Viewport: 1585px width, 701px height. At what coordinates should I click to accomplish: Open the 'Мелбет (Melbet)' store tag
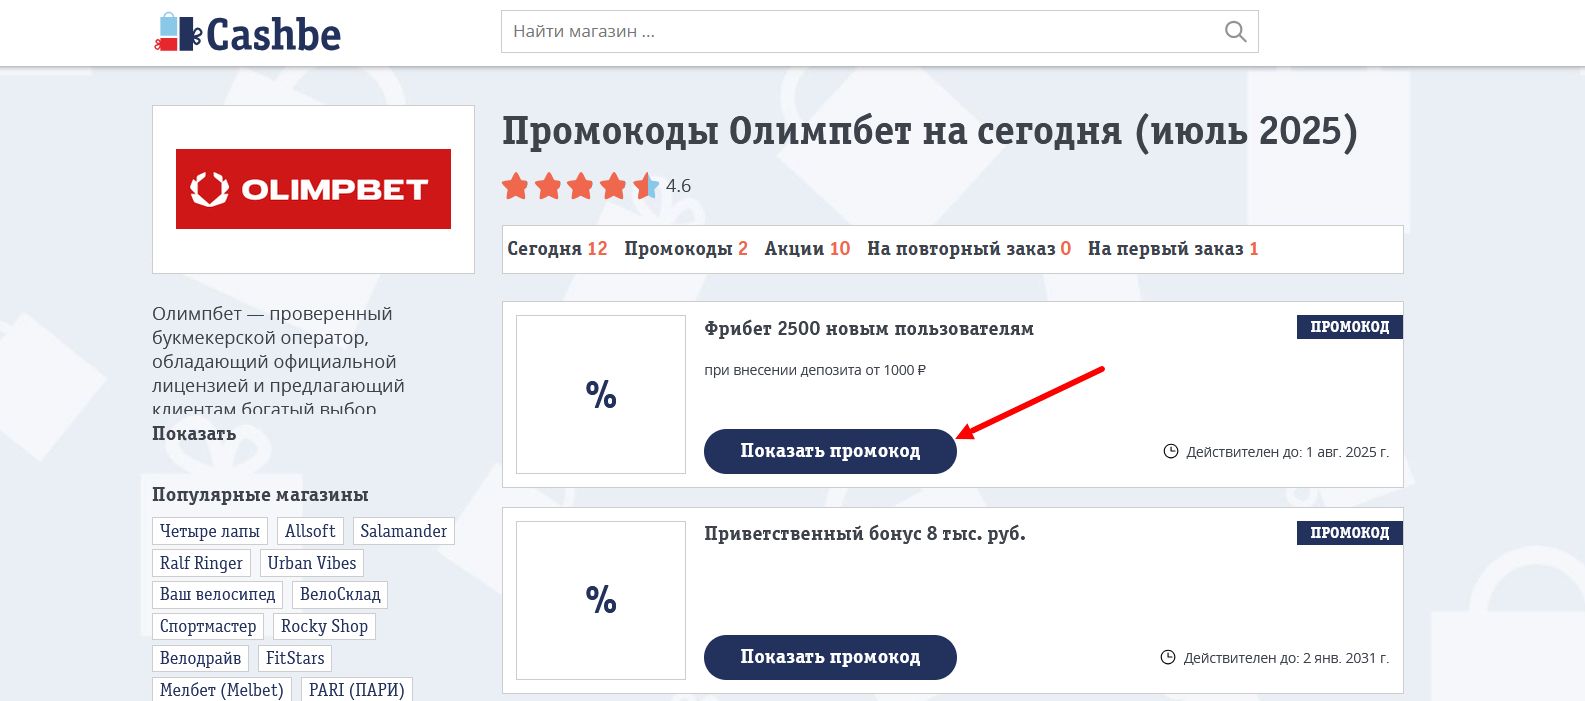point(222,689)
